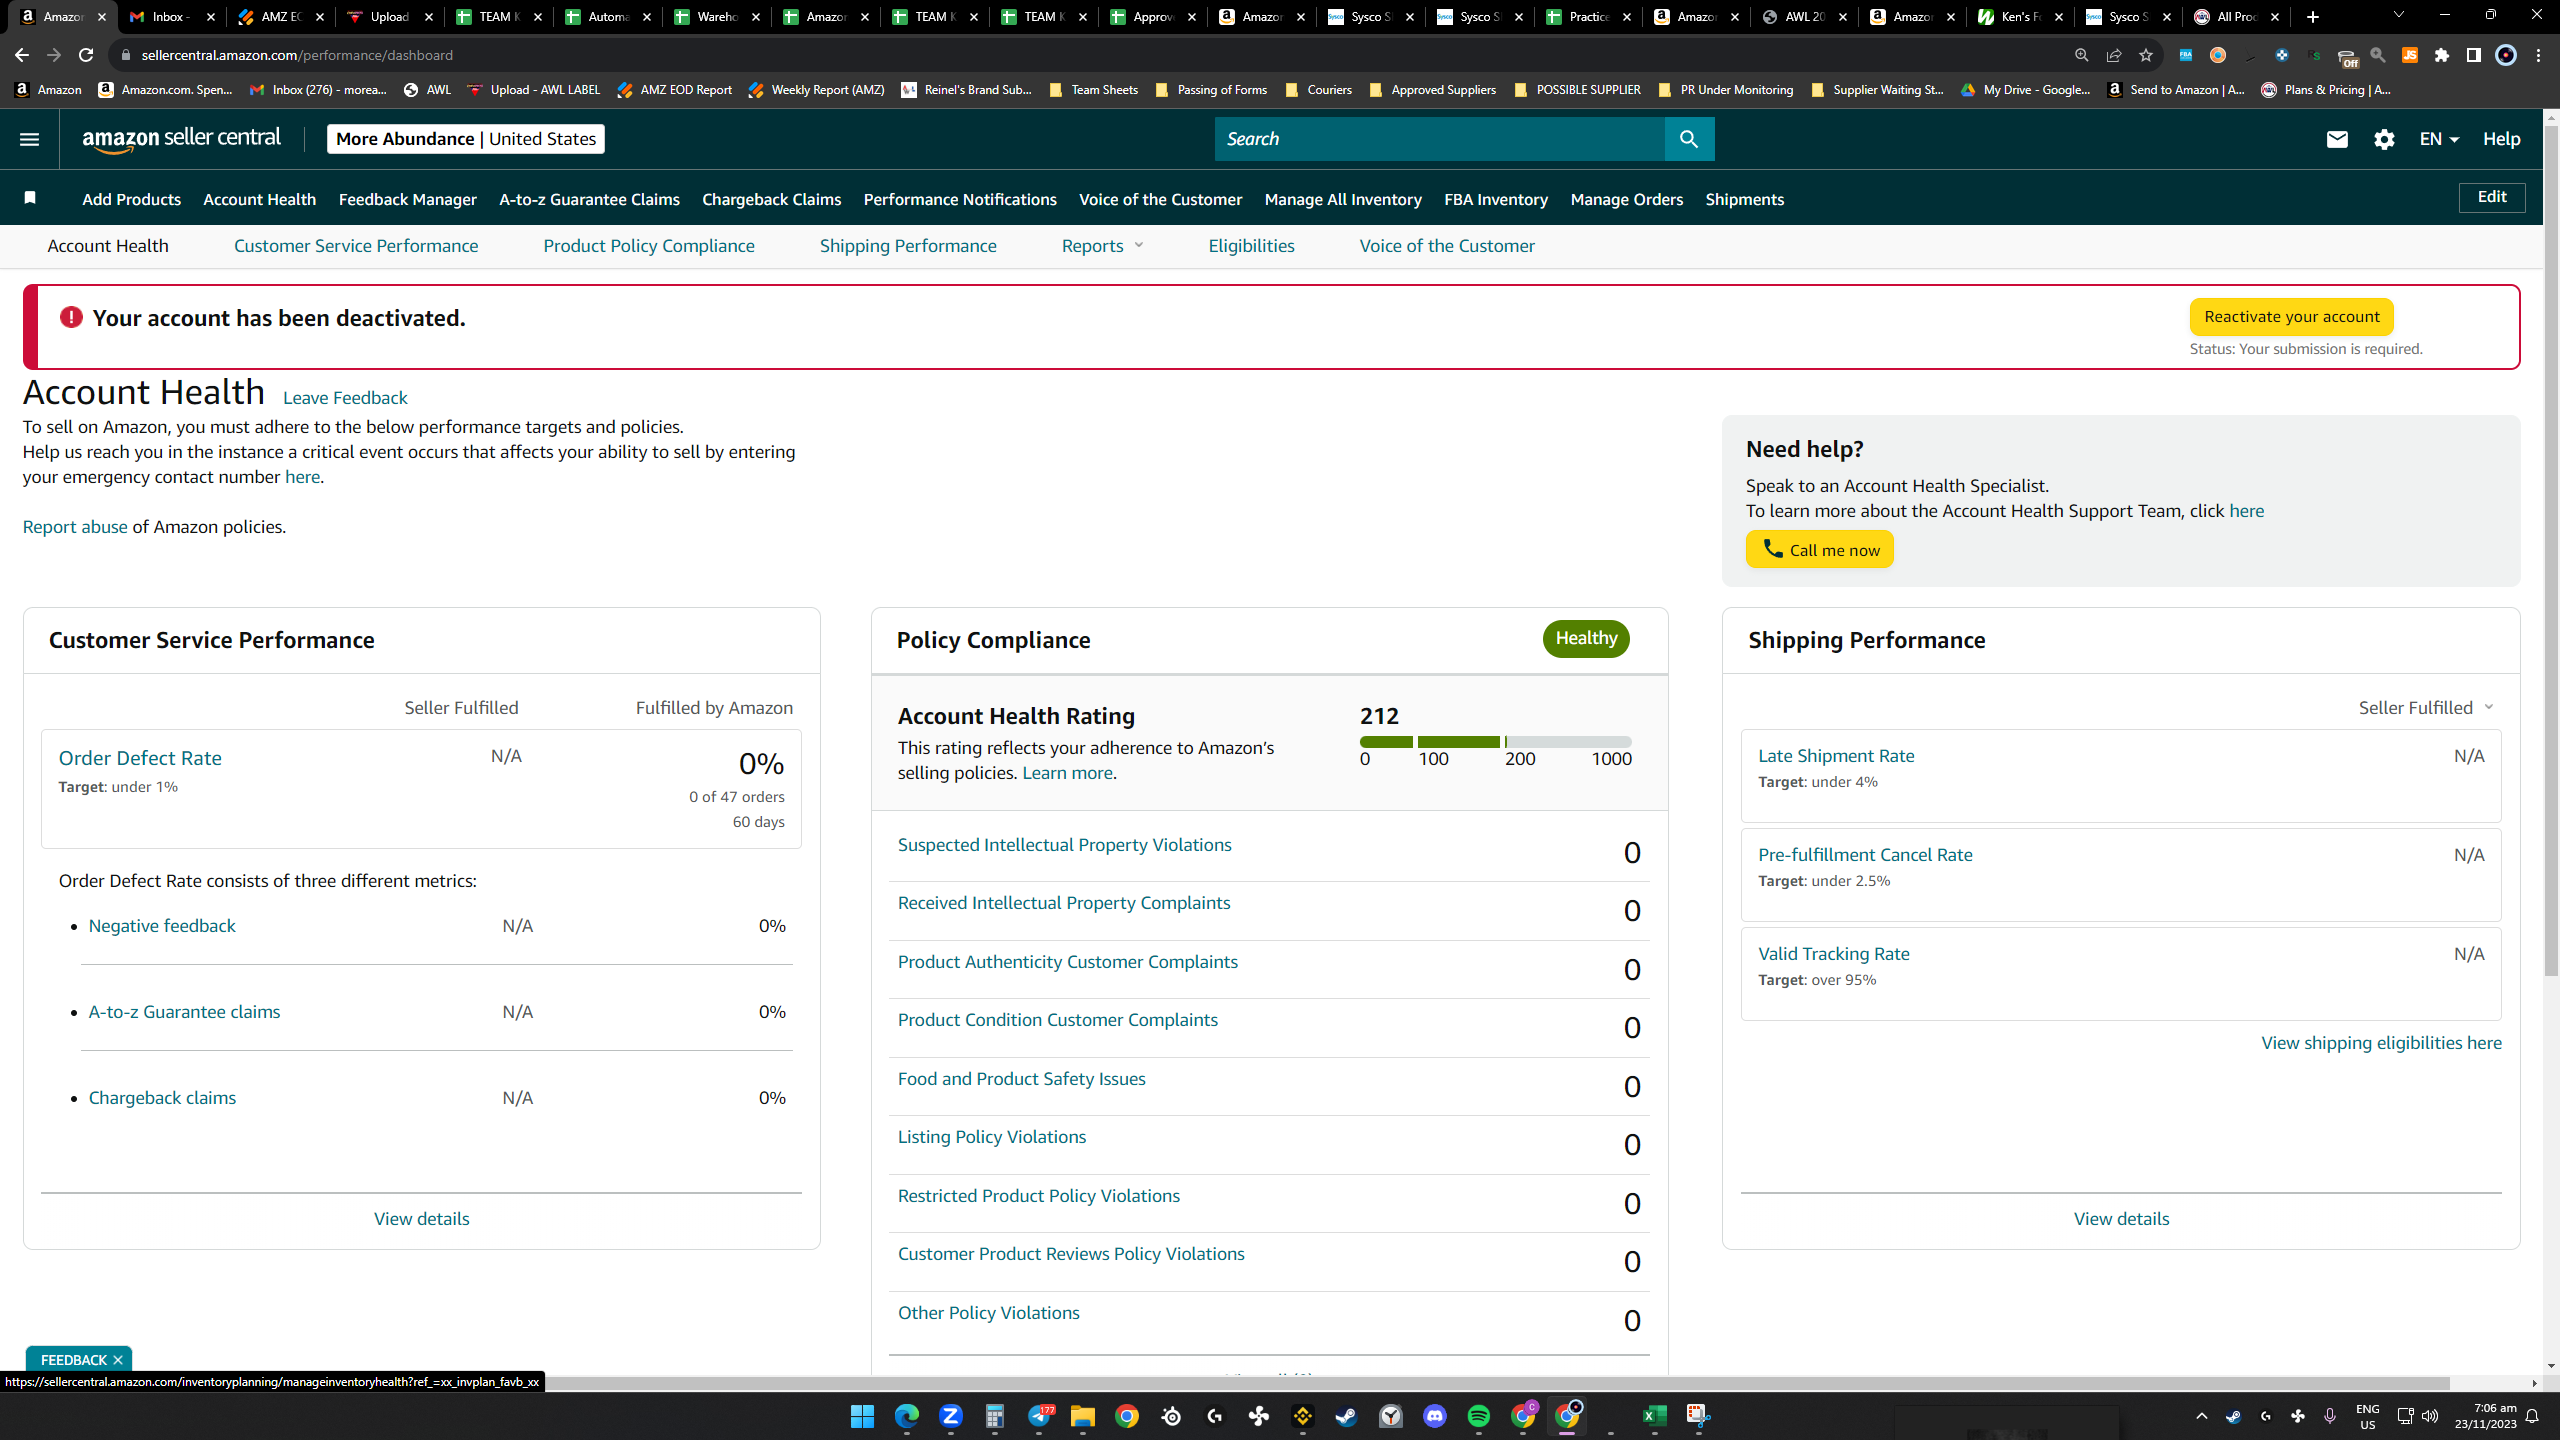Expand the Seller Fulfilled shipping dropdown

click(2426, 708)
